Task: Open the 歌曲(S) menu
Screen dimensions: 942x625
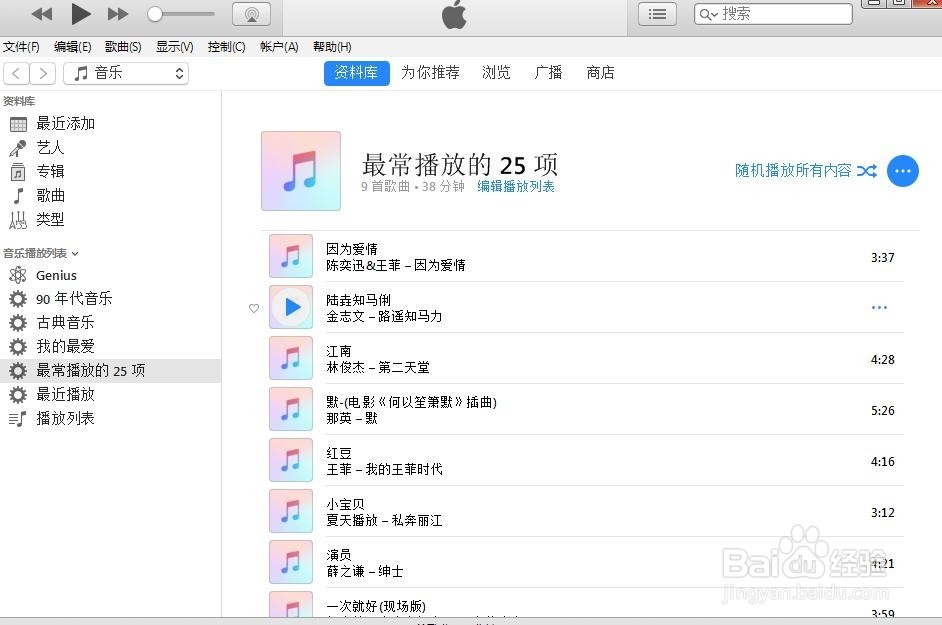Action: click(x=123, y=47)
